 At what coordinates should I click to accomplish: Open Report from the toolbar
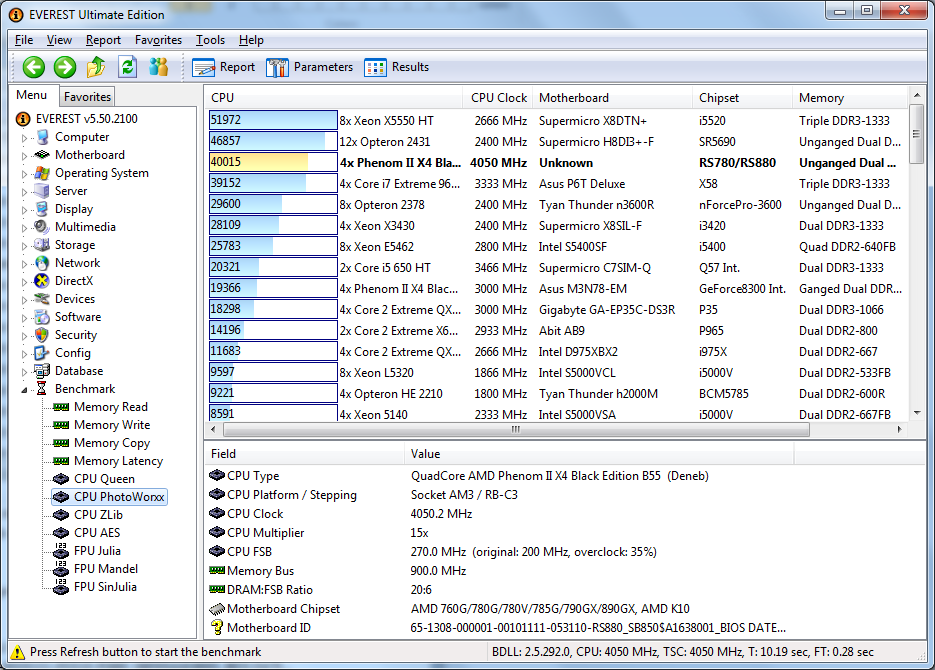tap(224, 67)
